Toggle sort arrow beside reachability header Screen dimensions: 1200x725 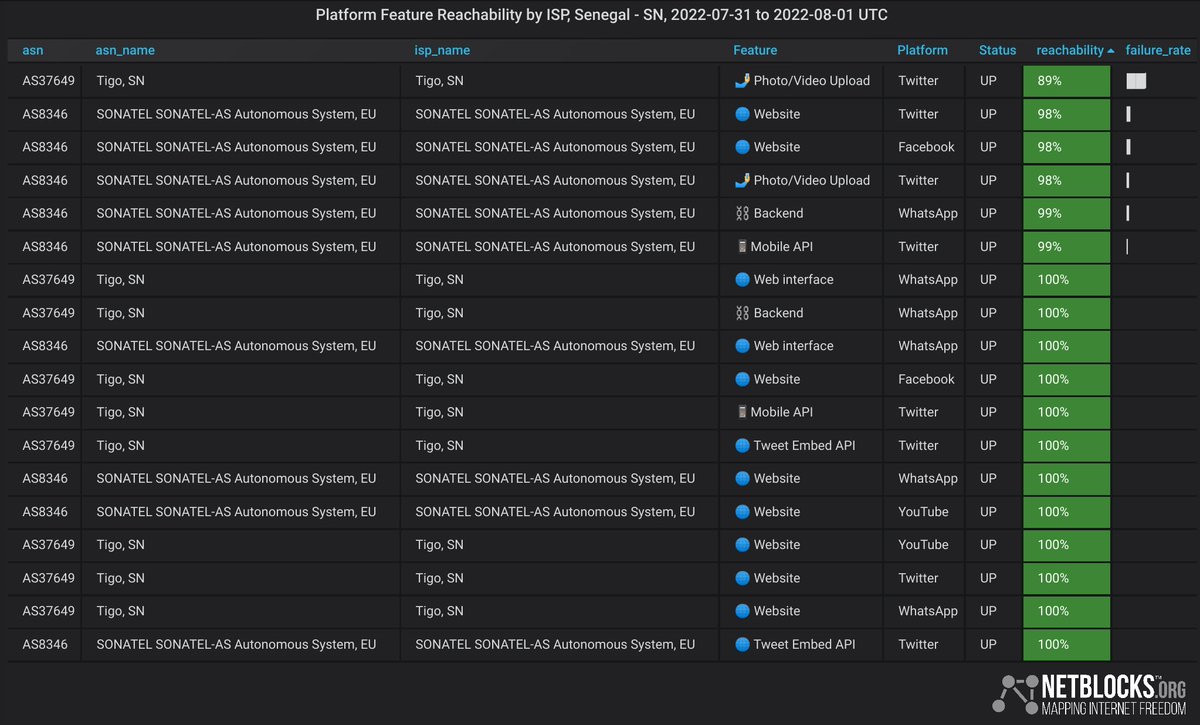[1111, 50]
